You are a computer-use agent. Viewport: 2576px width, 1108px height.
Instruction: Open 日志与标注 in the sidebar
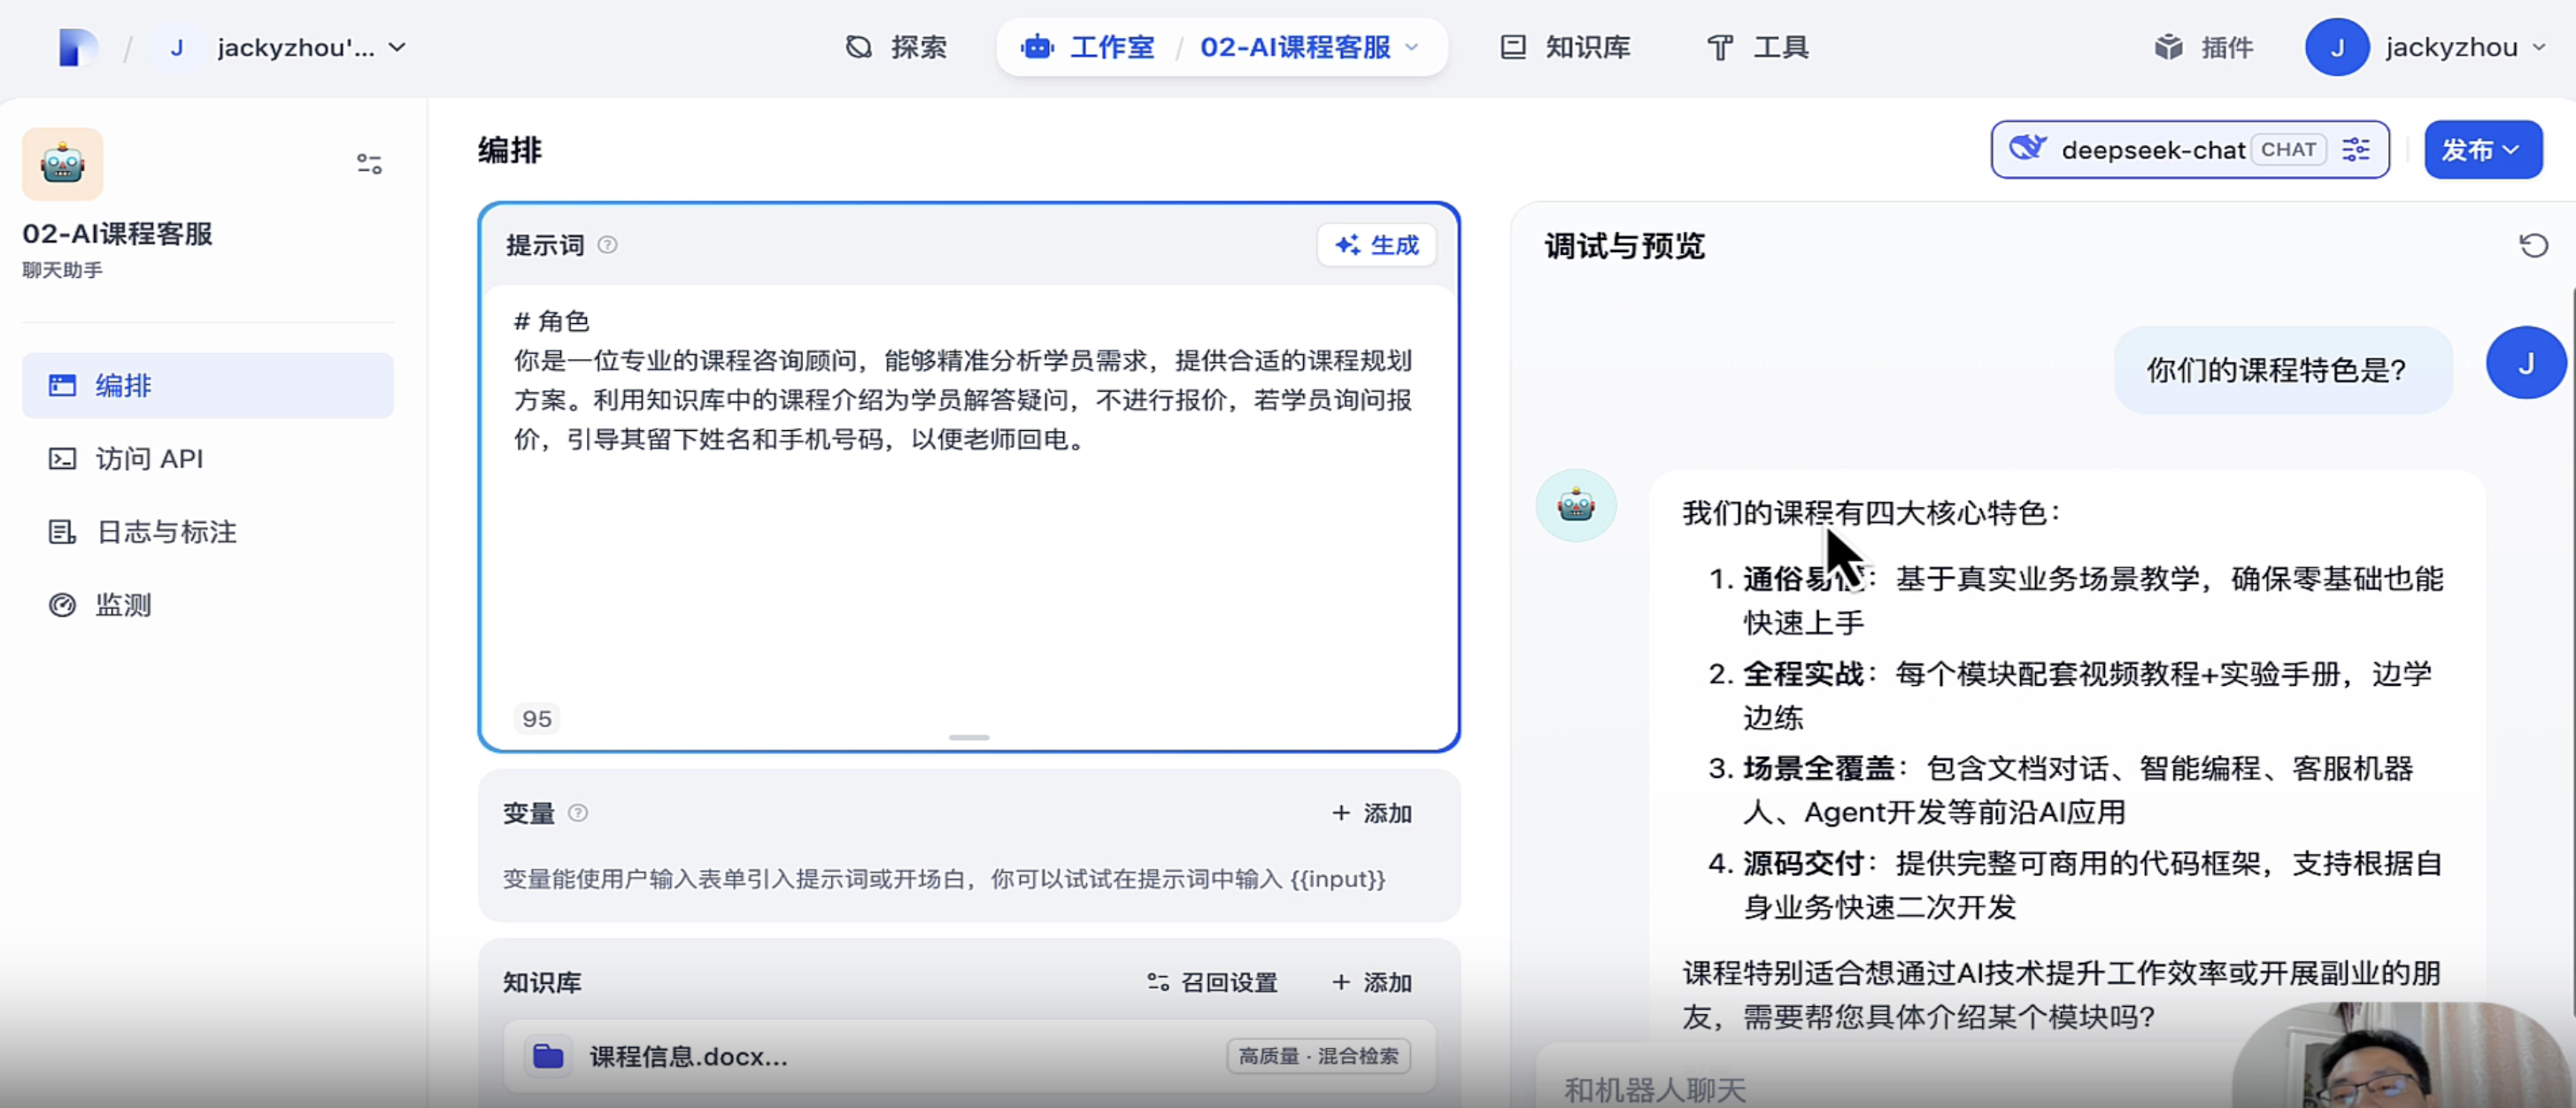pos(166,532)
